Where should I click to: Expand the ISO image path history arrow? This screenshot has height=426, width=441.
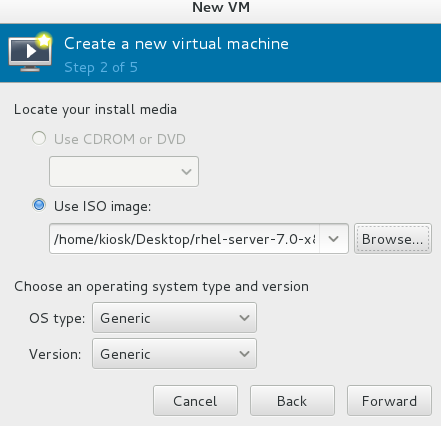334,239
